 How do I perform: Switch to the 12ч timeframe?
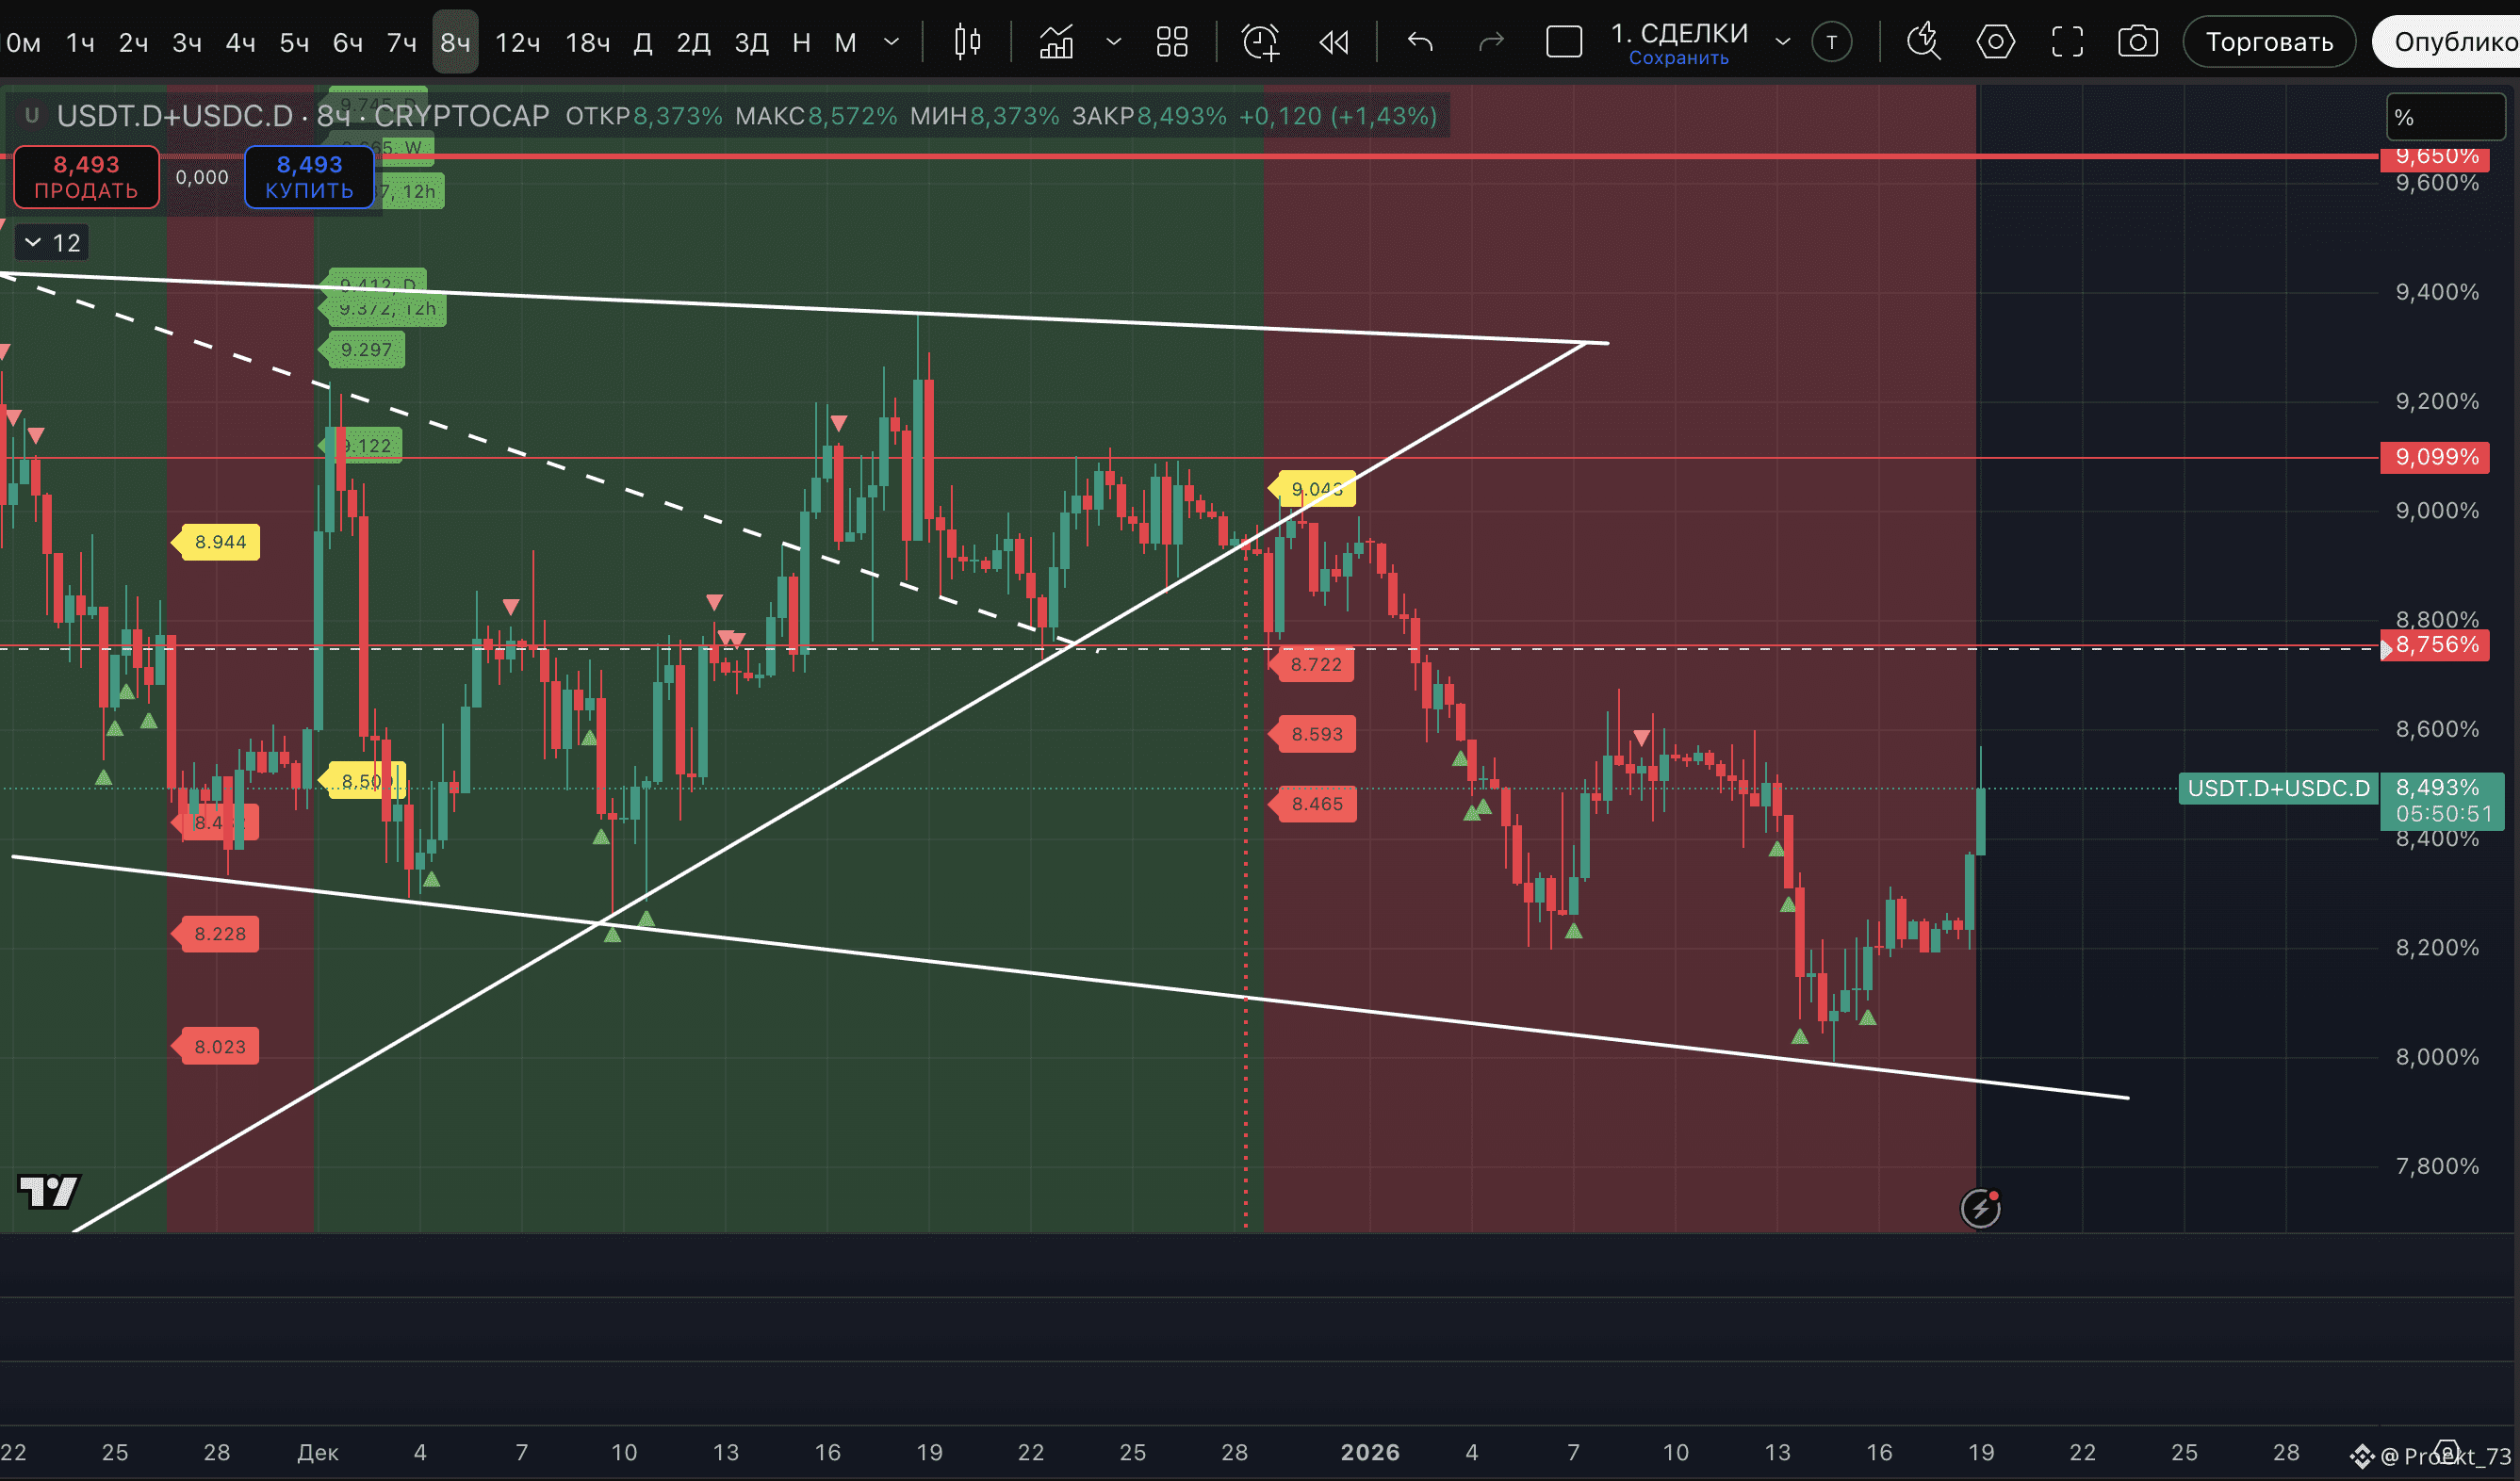518,42
